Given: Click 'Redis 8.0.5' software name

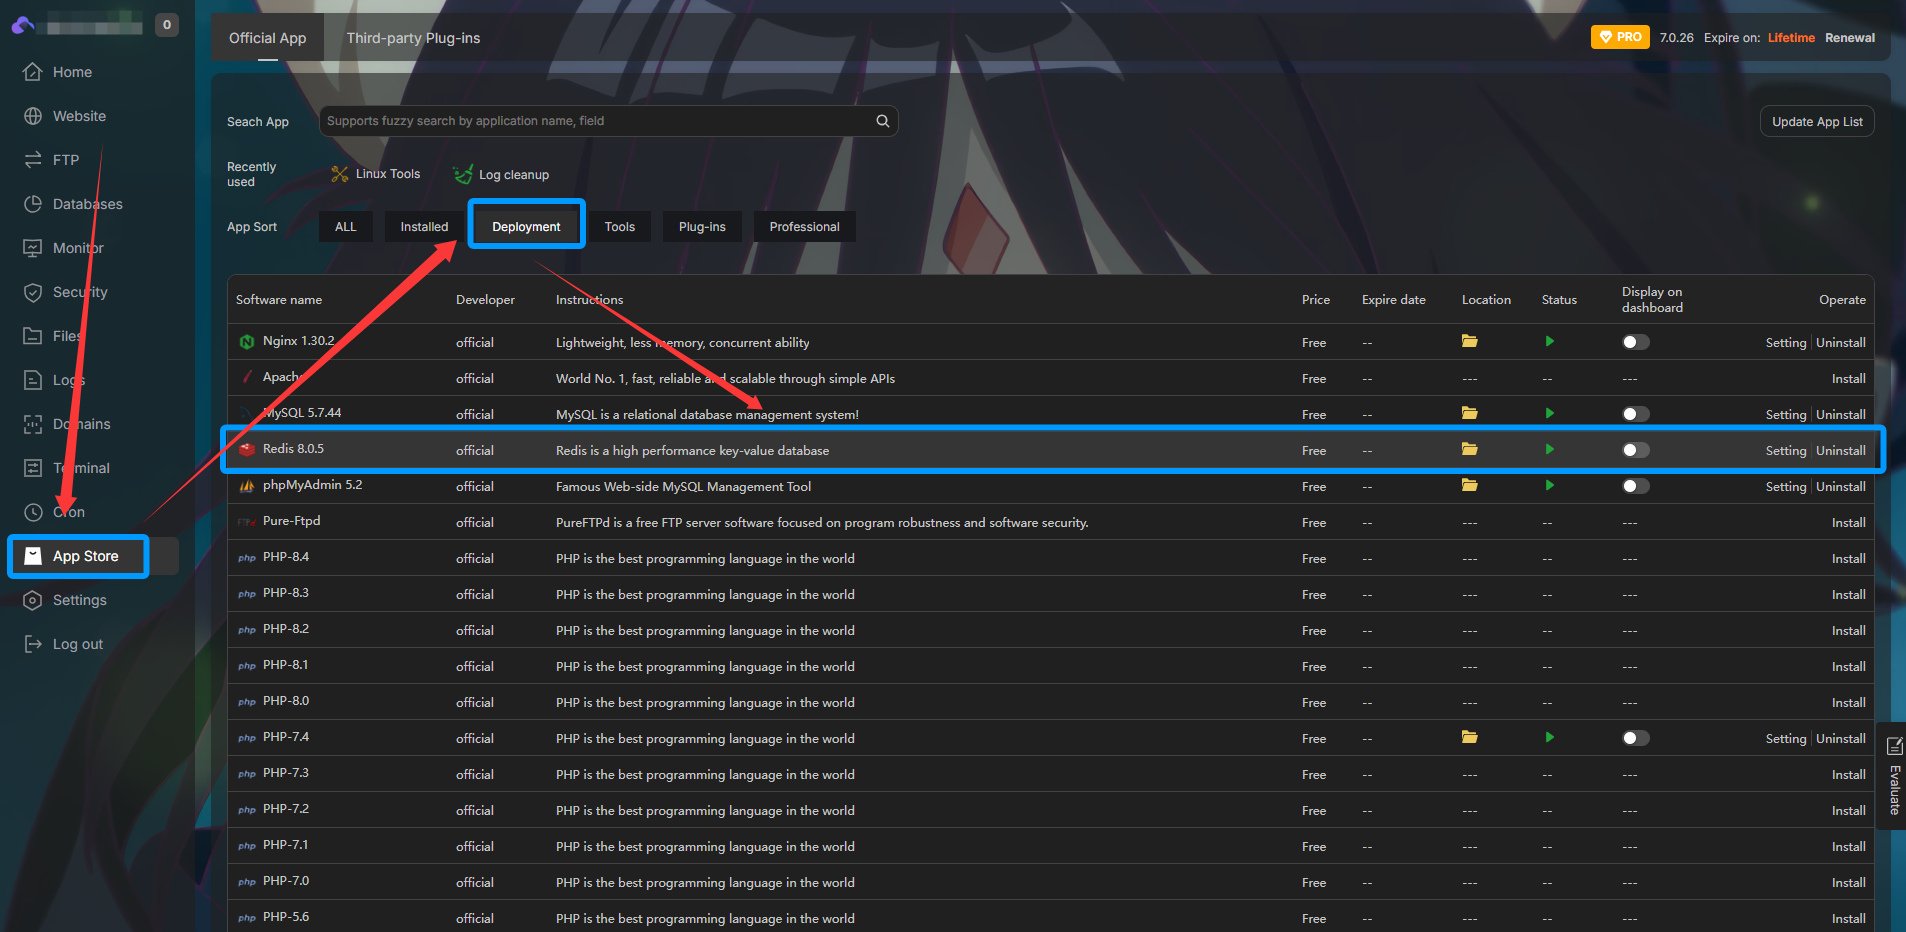Looking at the screenshot, I should (293, 449).
